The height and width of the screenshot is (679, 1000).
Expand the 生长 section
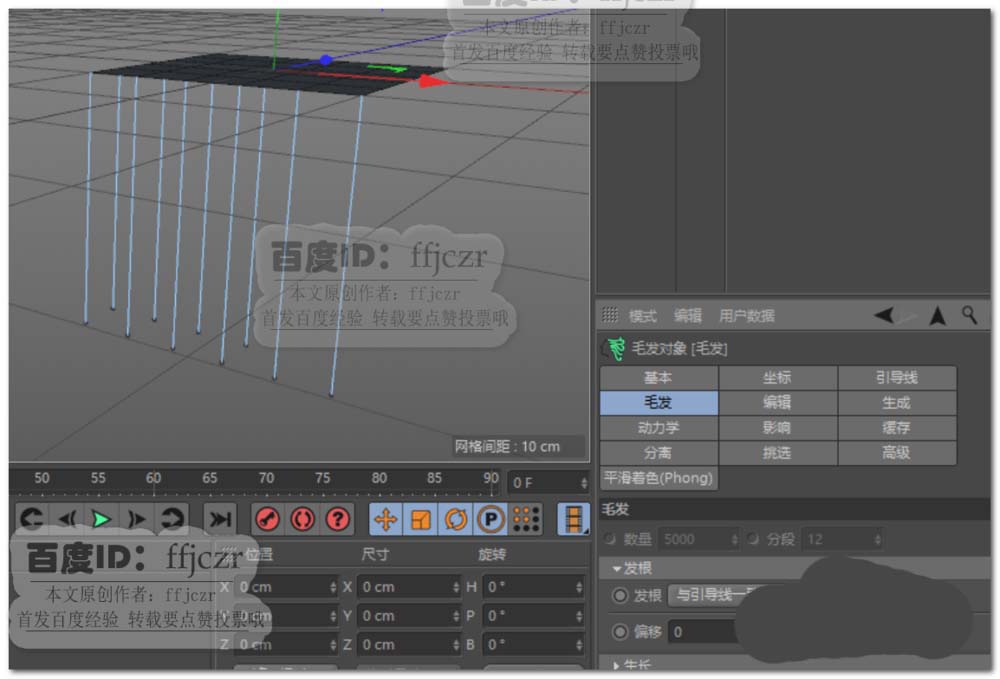616,665
